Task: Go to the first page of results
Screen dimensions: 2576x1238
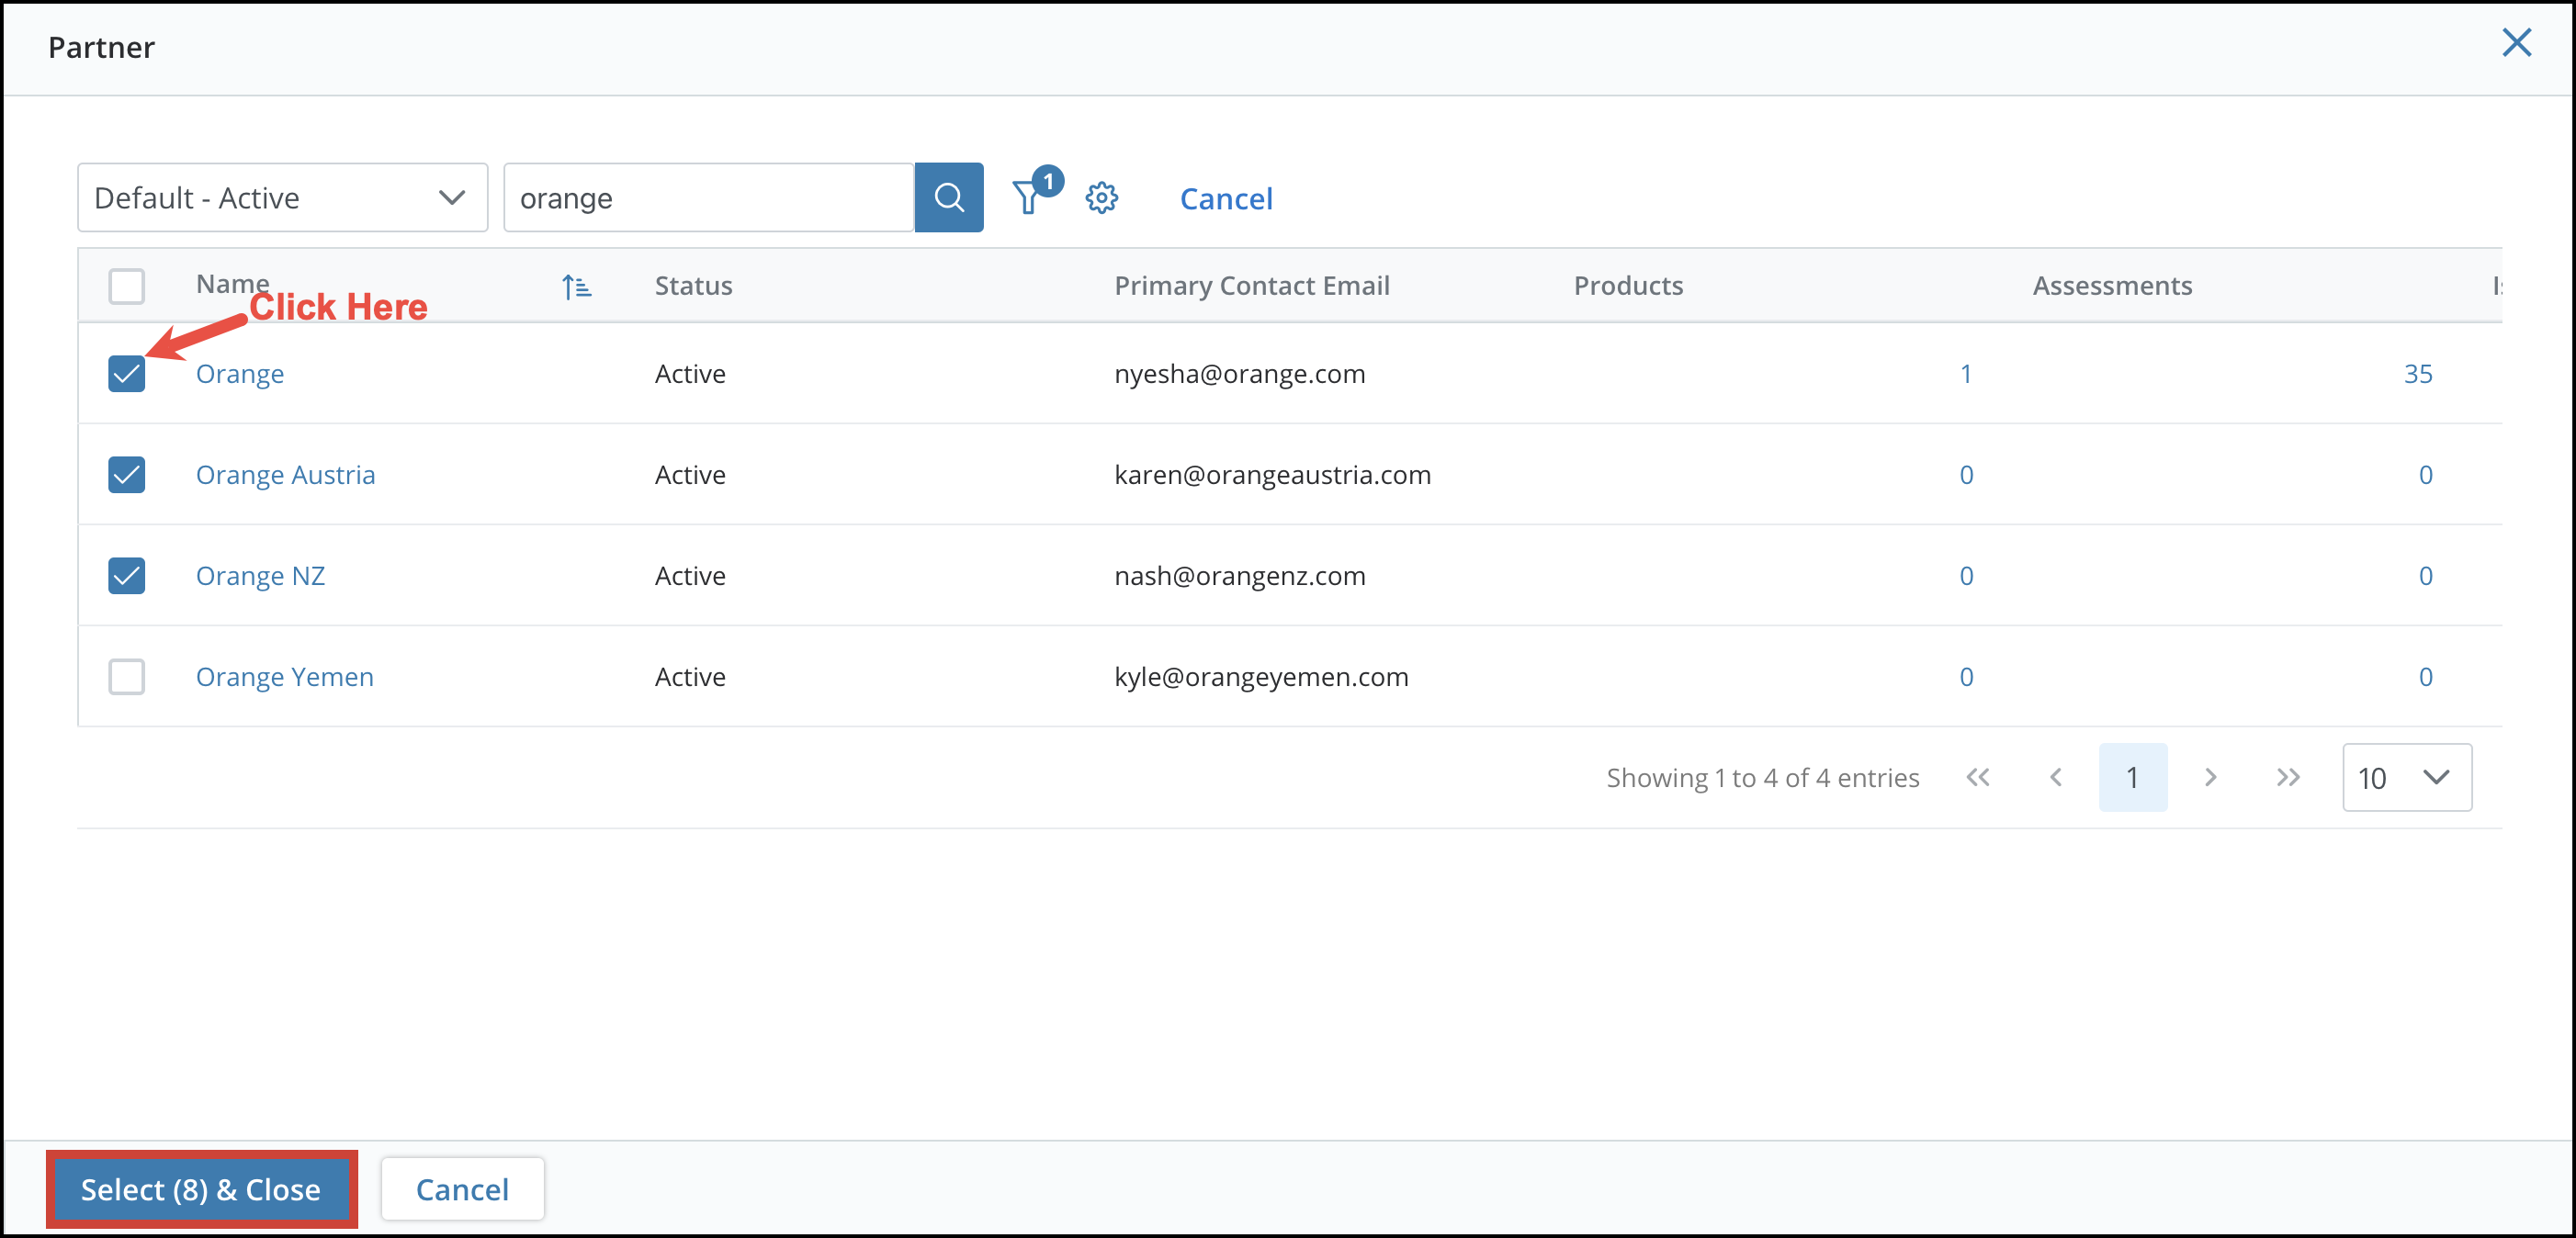Action: 1977,777
